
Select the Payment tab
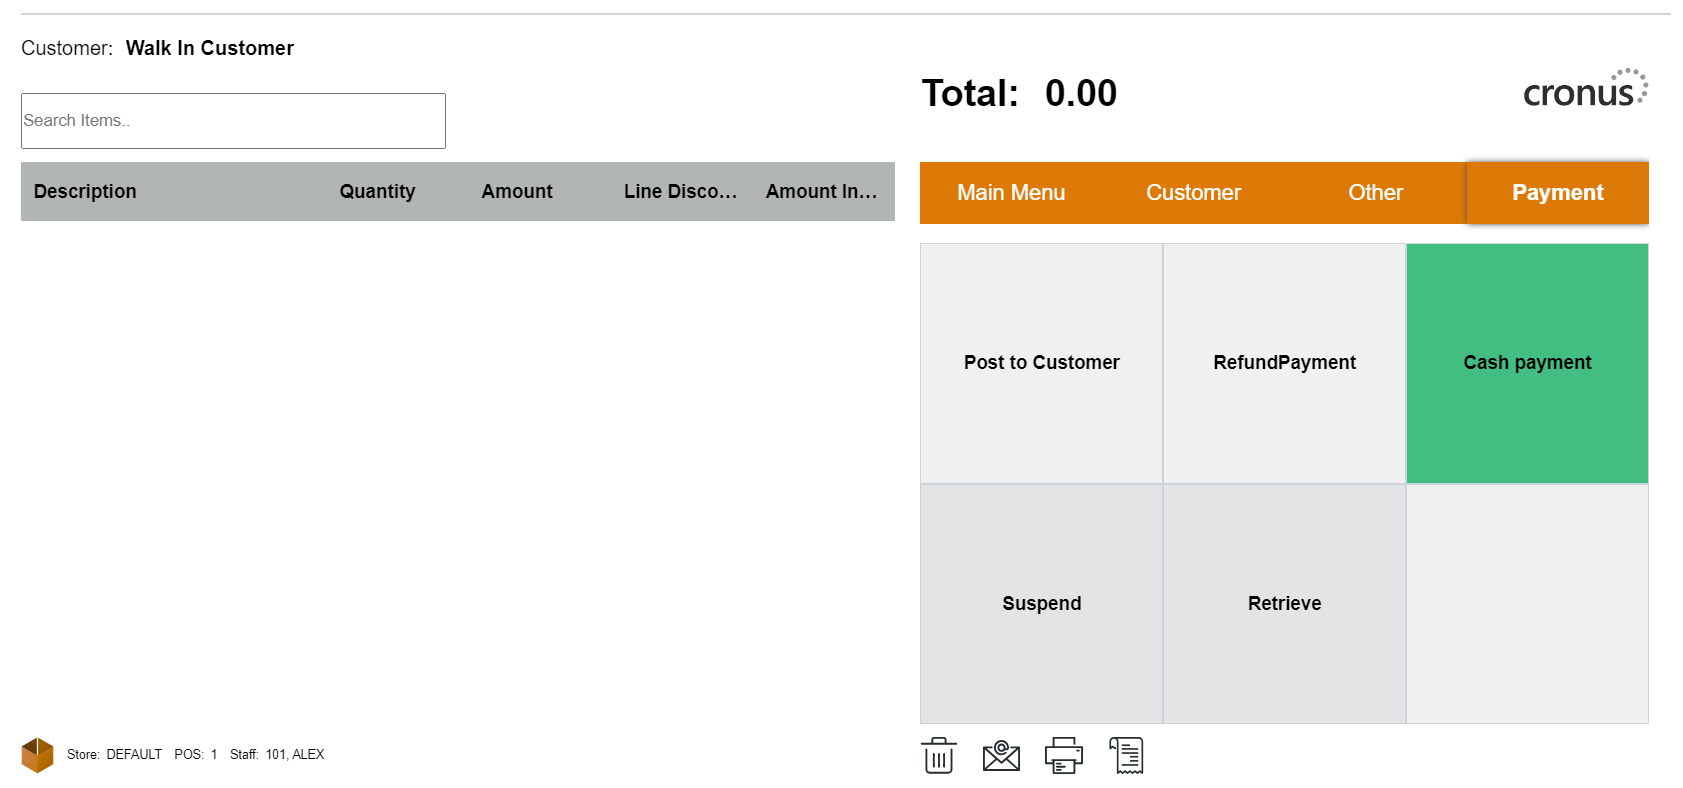1557,193
